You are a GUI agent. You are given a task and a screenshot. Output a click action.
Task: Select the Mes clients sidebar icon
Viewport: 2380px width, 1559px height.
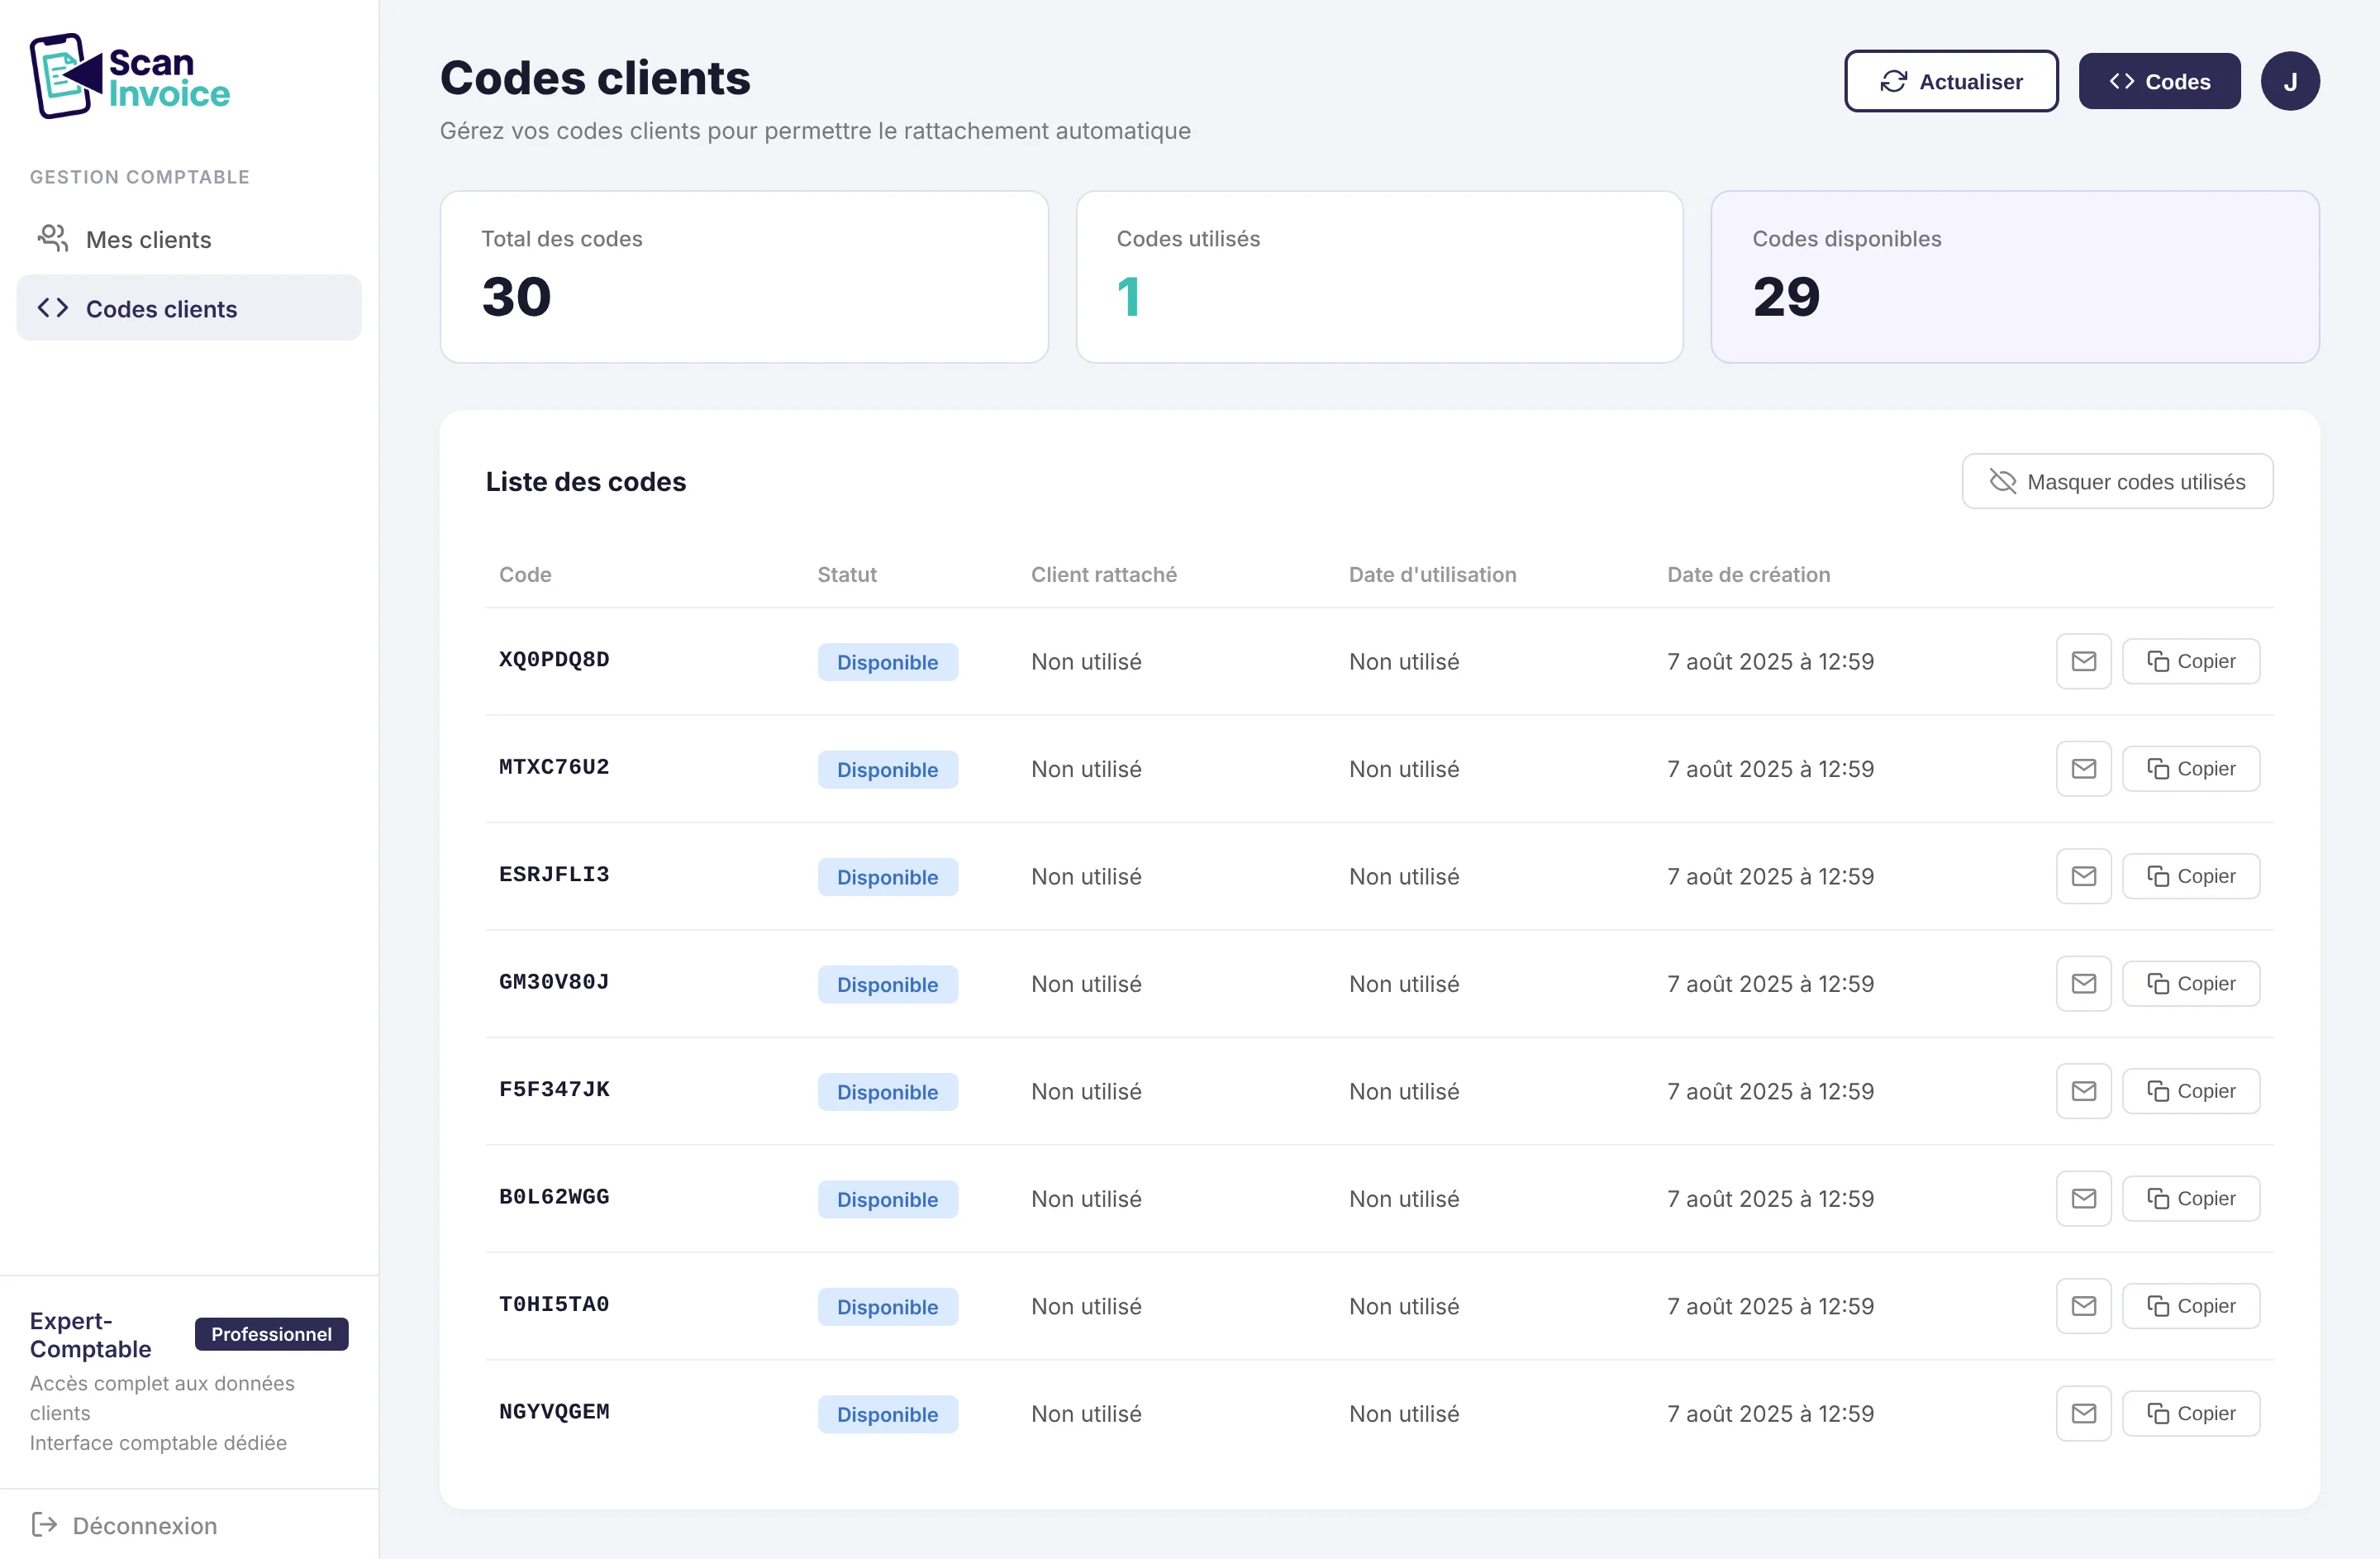coord(52,238)
